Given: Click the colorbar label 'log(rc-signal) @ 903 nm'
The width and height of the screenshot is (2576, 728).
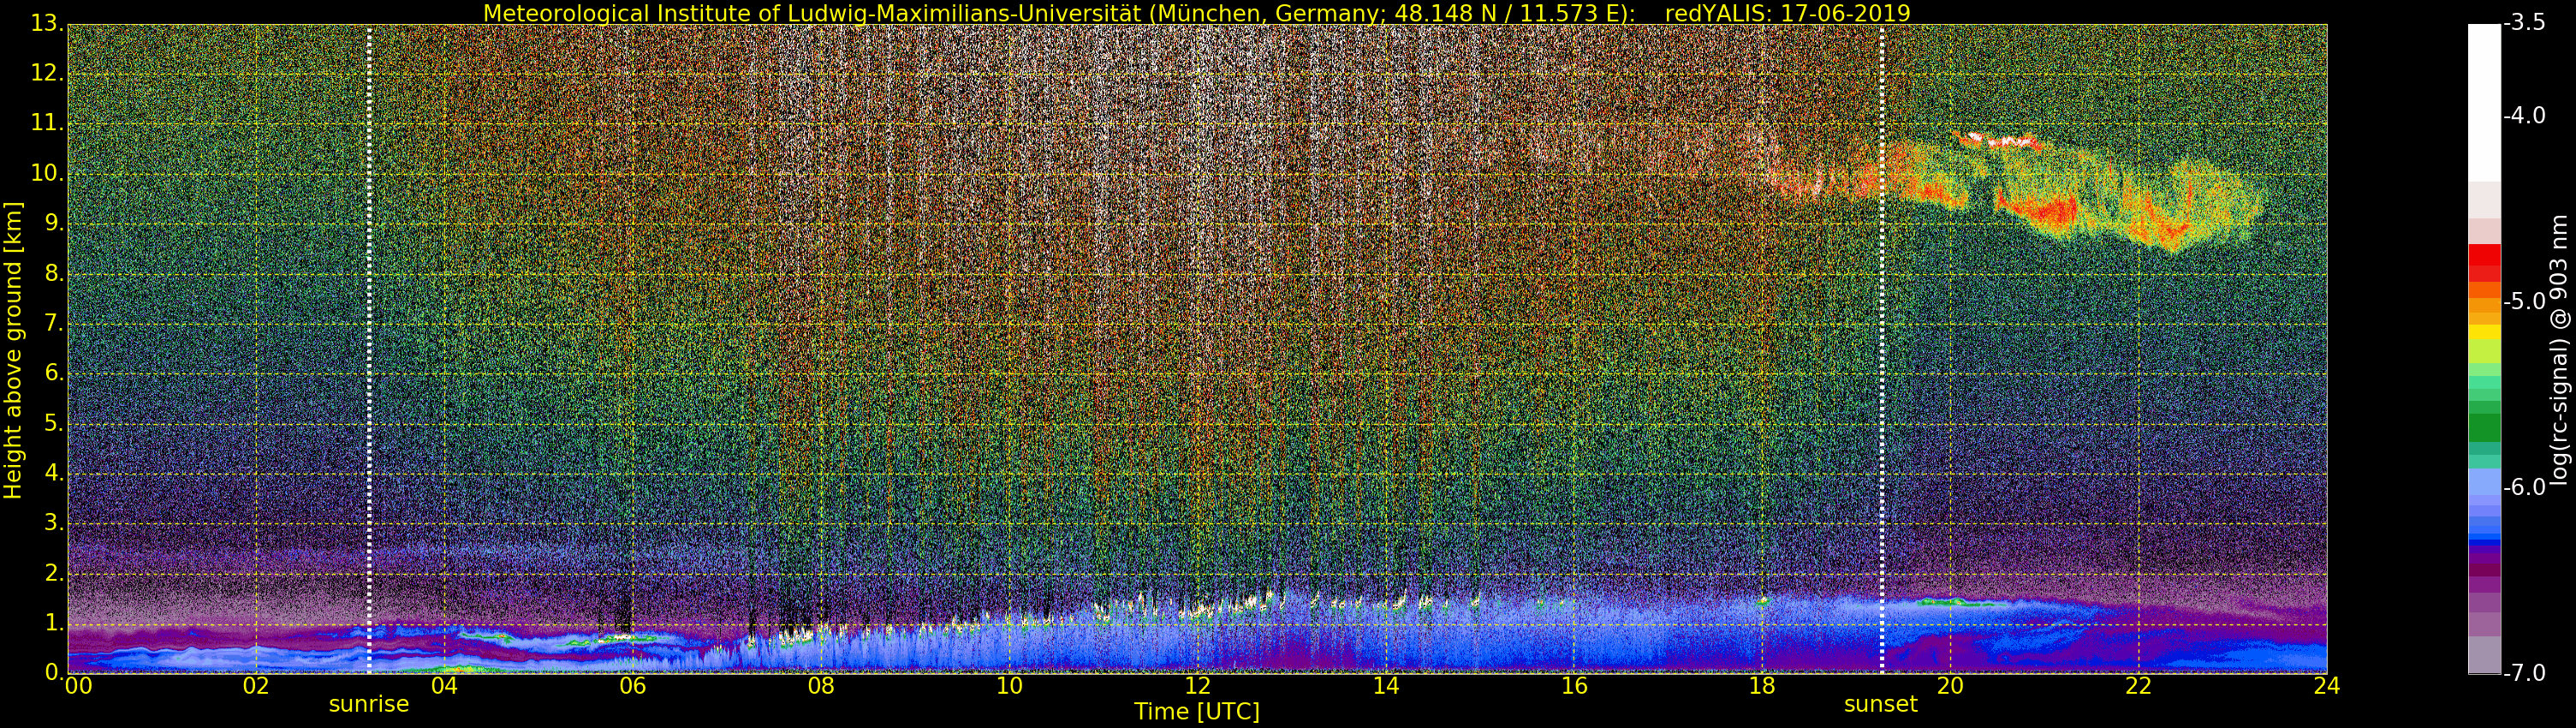Looking at the screenshot, I should click(2559, 350).
